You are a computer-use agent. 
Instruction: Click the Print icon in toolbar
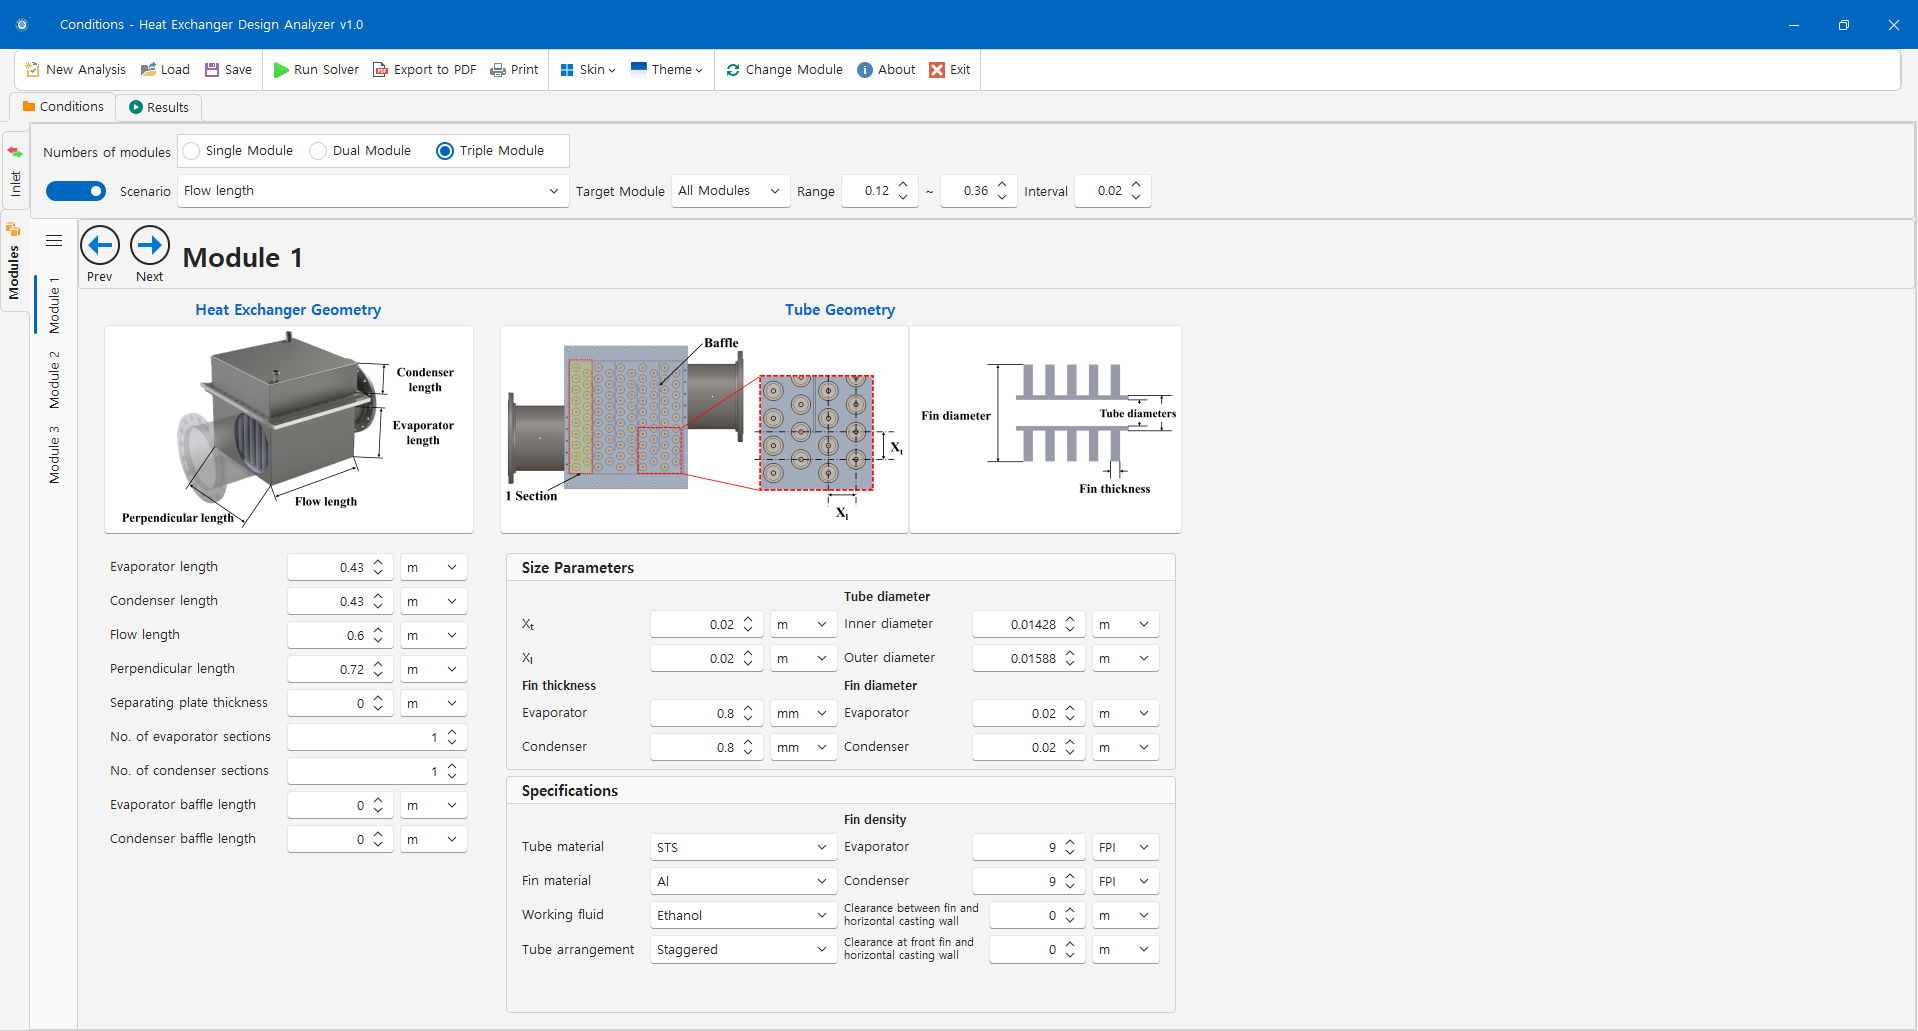click(x=497, y=70)
